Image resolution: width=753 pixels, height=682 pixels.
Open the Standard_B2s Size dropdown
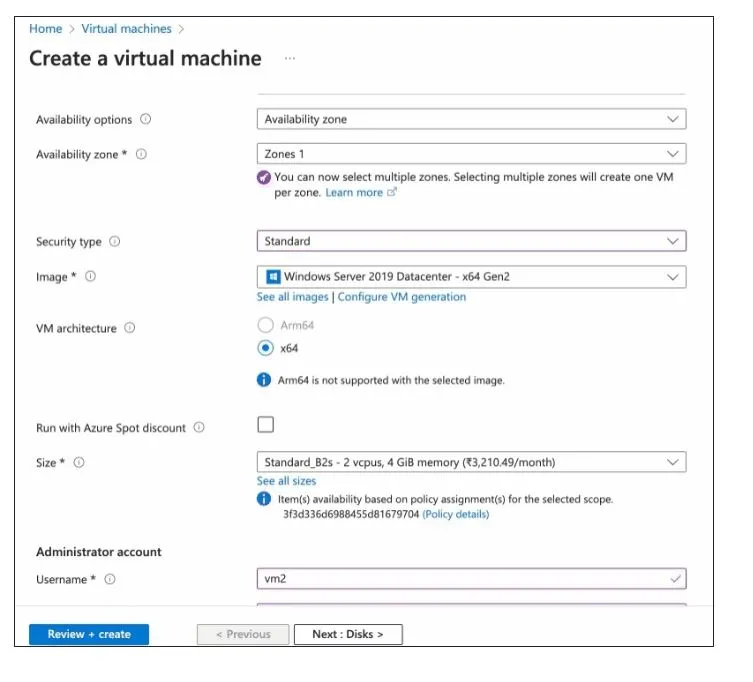[x=471, y=462]
